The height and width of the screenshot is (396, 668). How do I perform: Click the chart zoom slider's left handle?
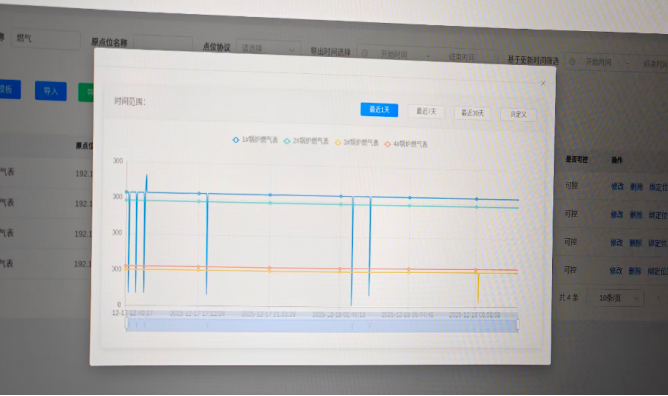click(127, 324)
